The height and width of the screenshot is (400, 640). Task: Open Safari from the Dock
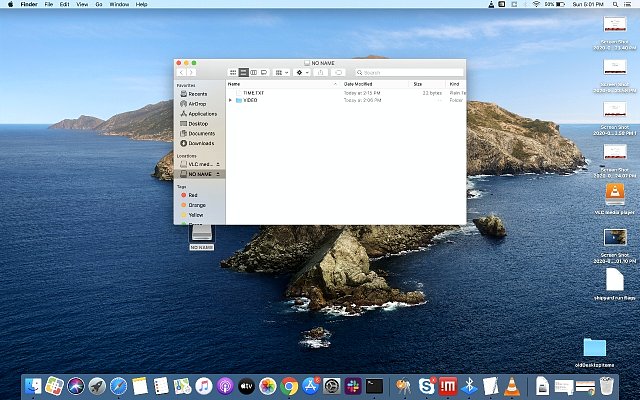point(119,385)
